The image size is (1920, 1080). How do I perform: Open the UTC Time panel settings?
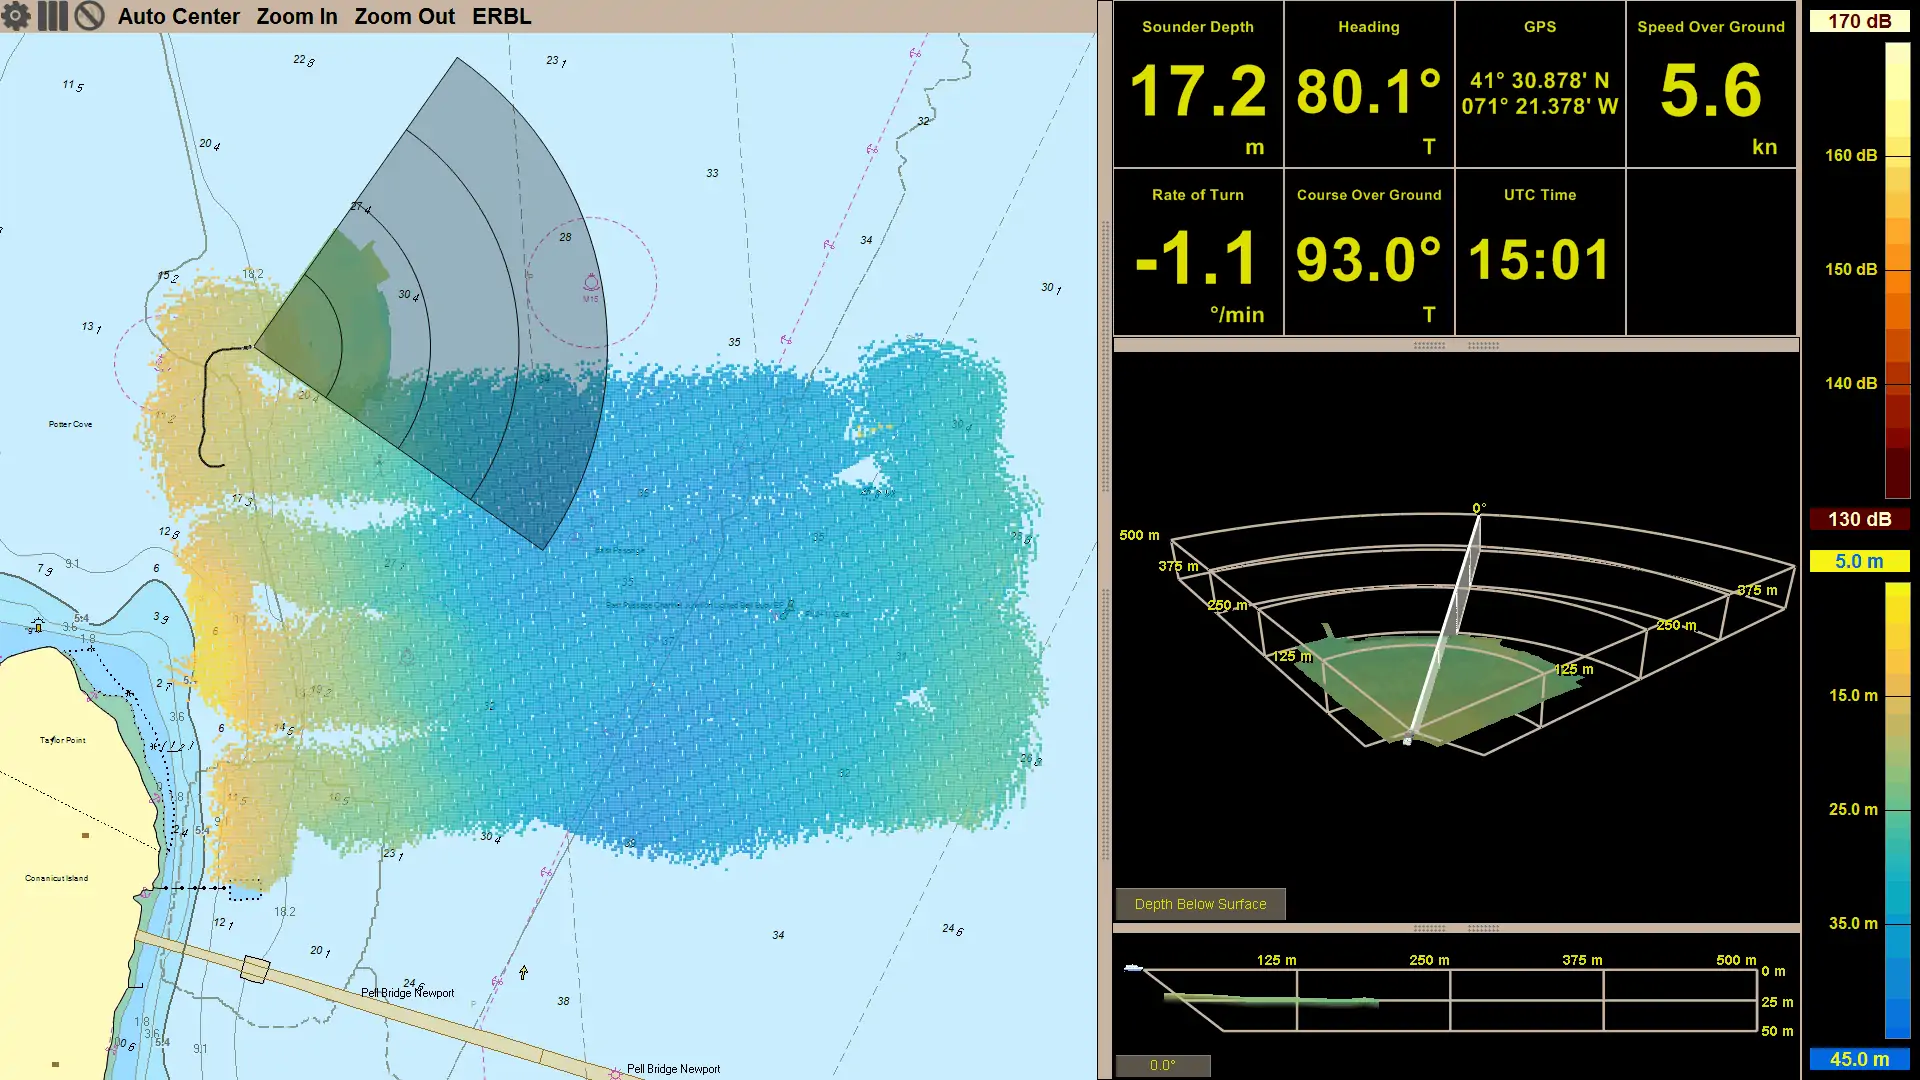coord(1539,194)
